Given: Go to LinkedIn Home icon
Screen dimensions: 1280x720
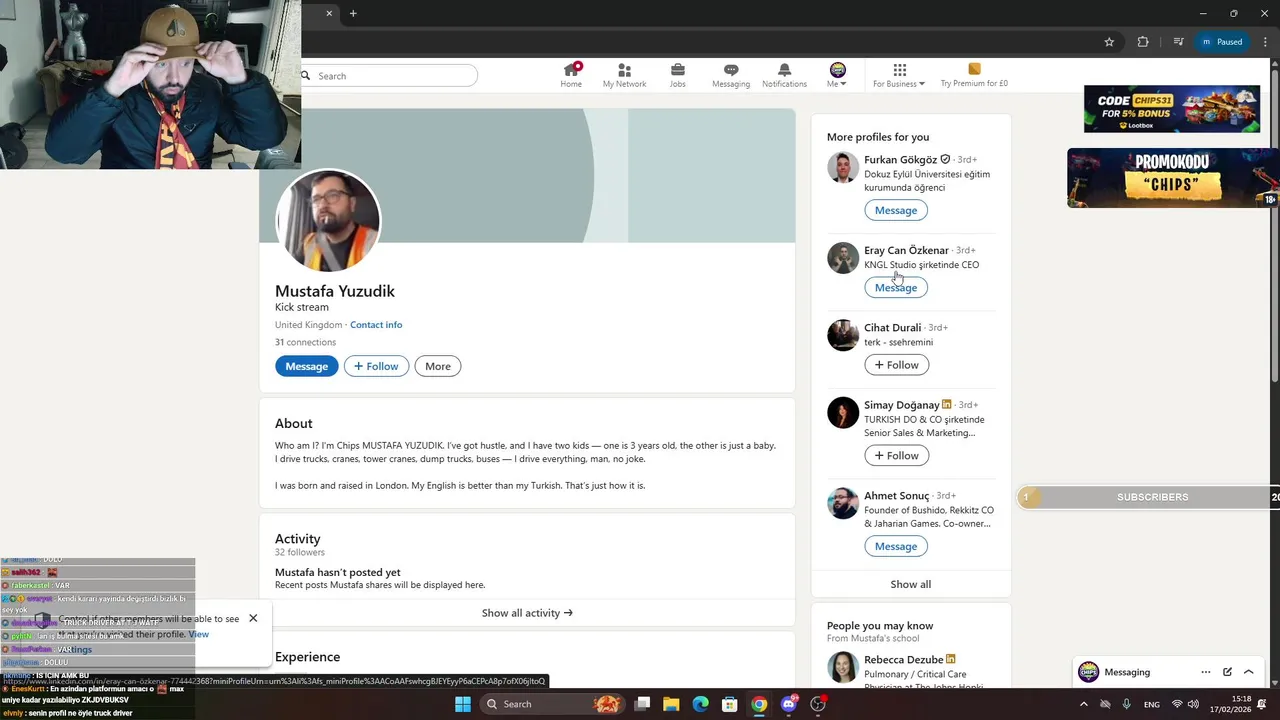Looking at the screenshot, I should pos(571,75).
